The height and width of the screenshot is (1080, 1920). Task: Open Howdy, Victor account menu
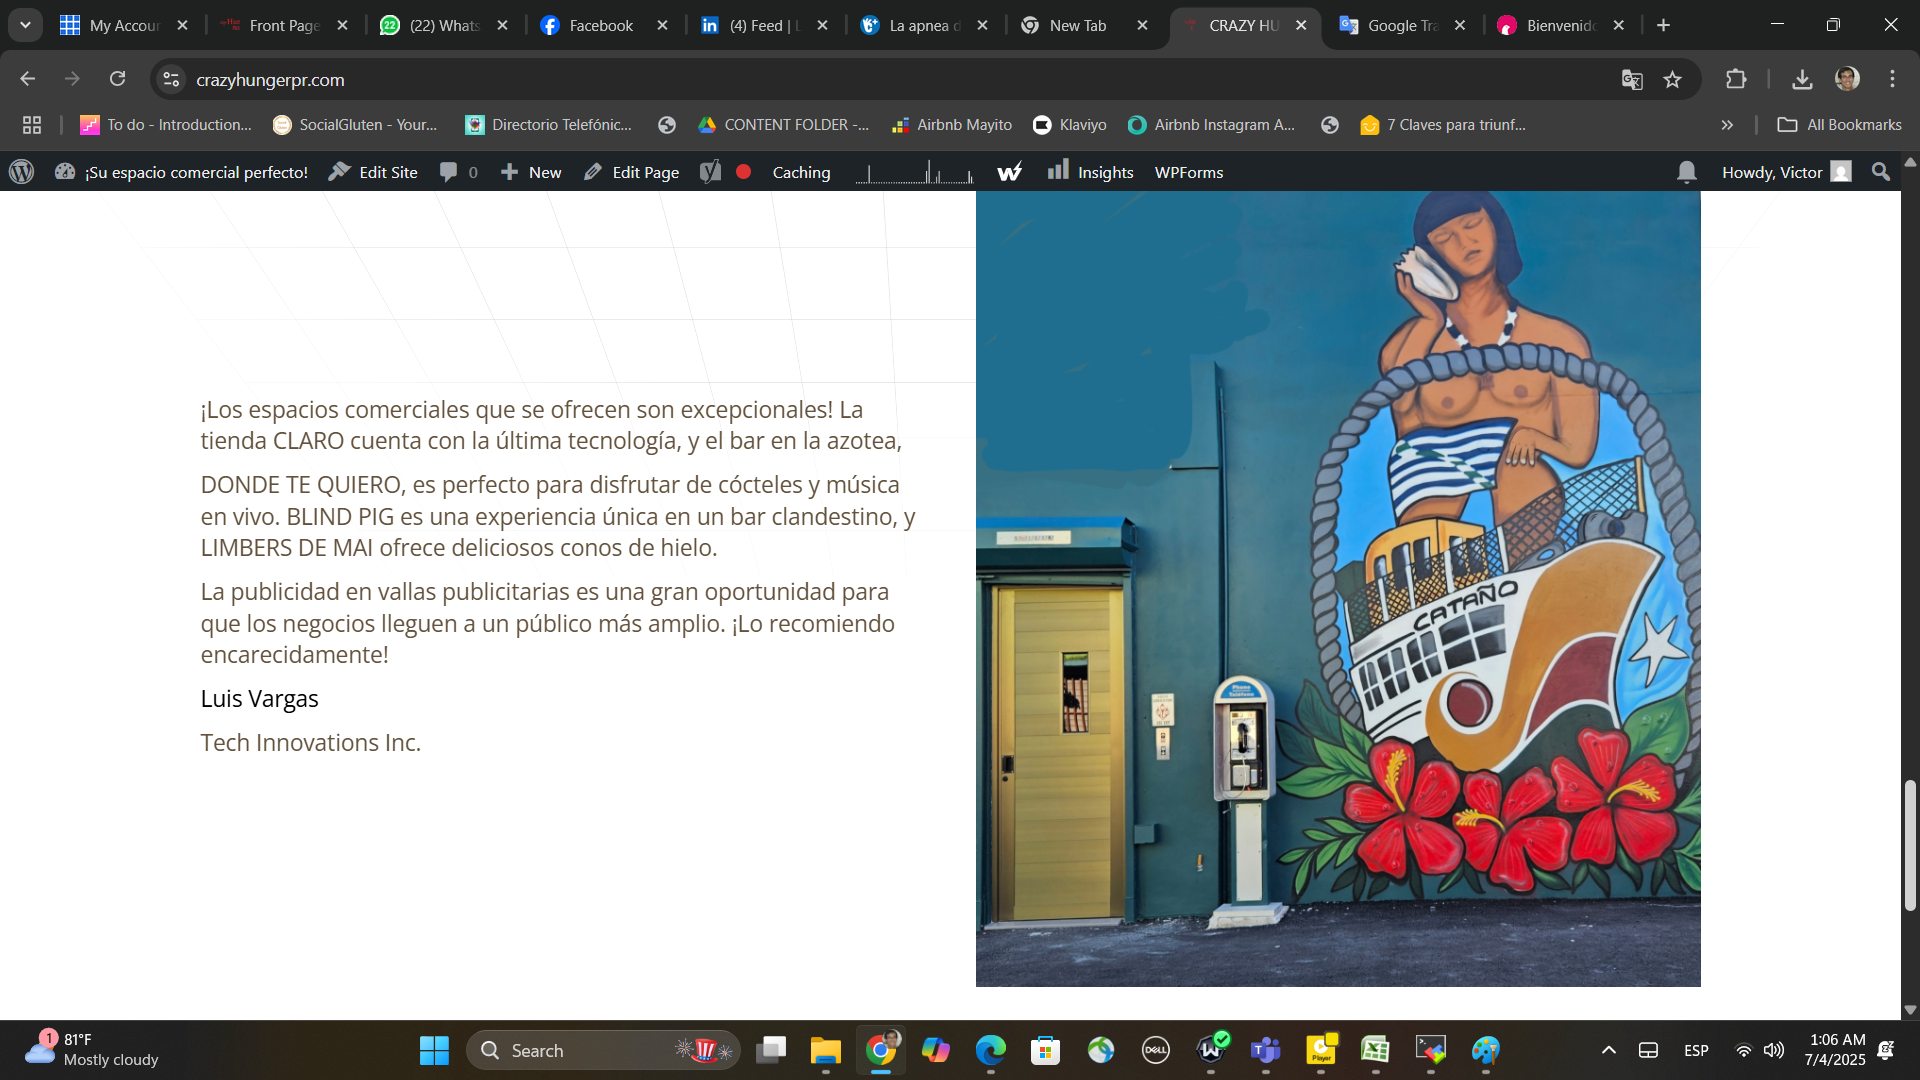[1787, 172]
